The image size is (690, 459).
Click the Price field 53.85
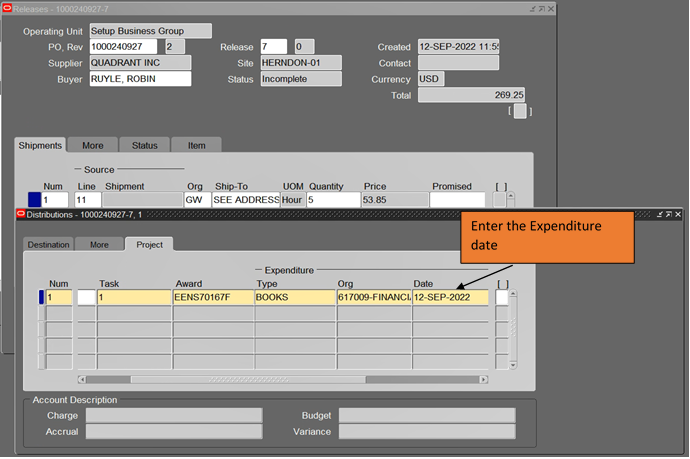tap(395, 199)
